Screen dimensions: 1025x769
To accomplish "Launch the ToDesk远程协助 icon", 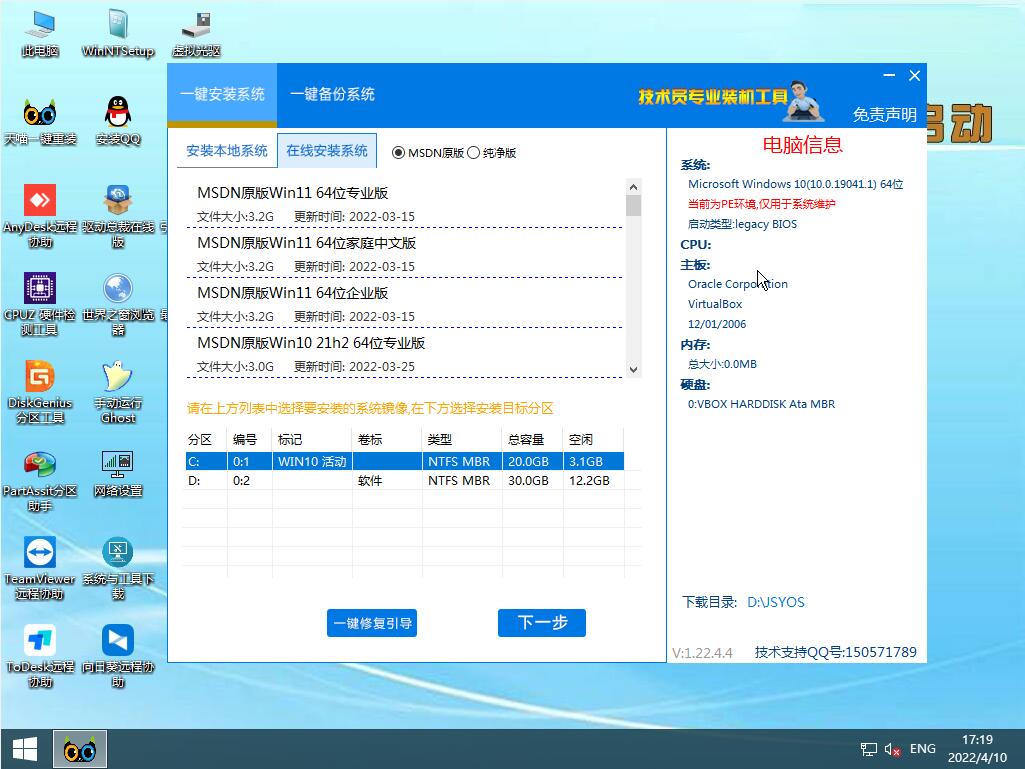I will tap(40, 657).
